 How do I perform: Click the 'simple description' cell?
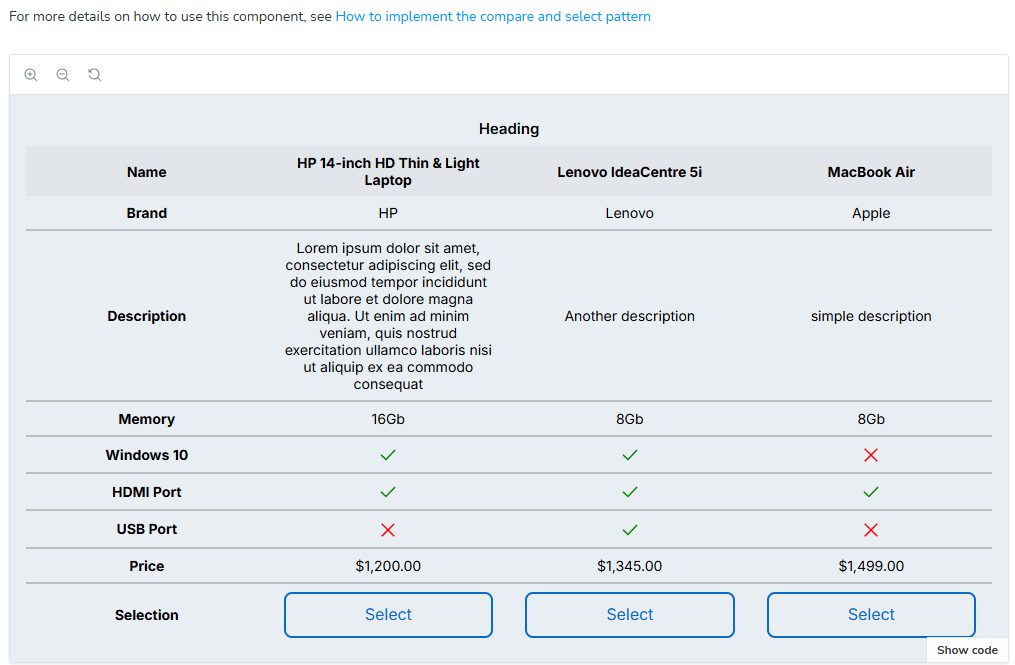tap(871, 316)
